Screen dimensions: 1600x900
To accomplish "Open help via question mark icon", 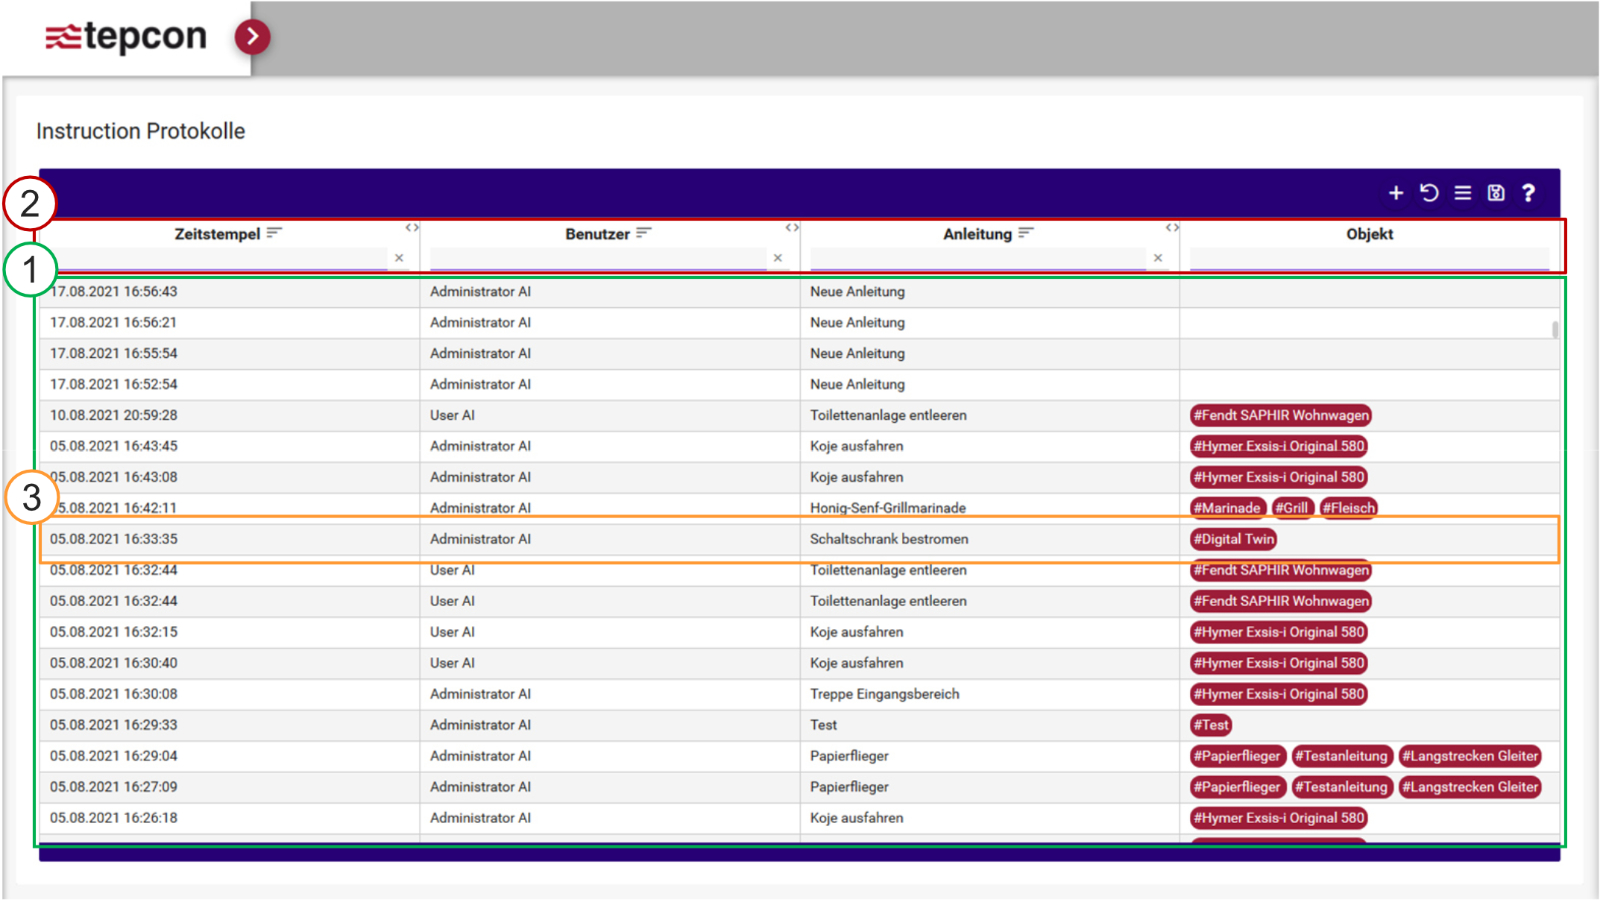I will (1528, 193).
